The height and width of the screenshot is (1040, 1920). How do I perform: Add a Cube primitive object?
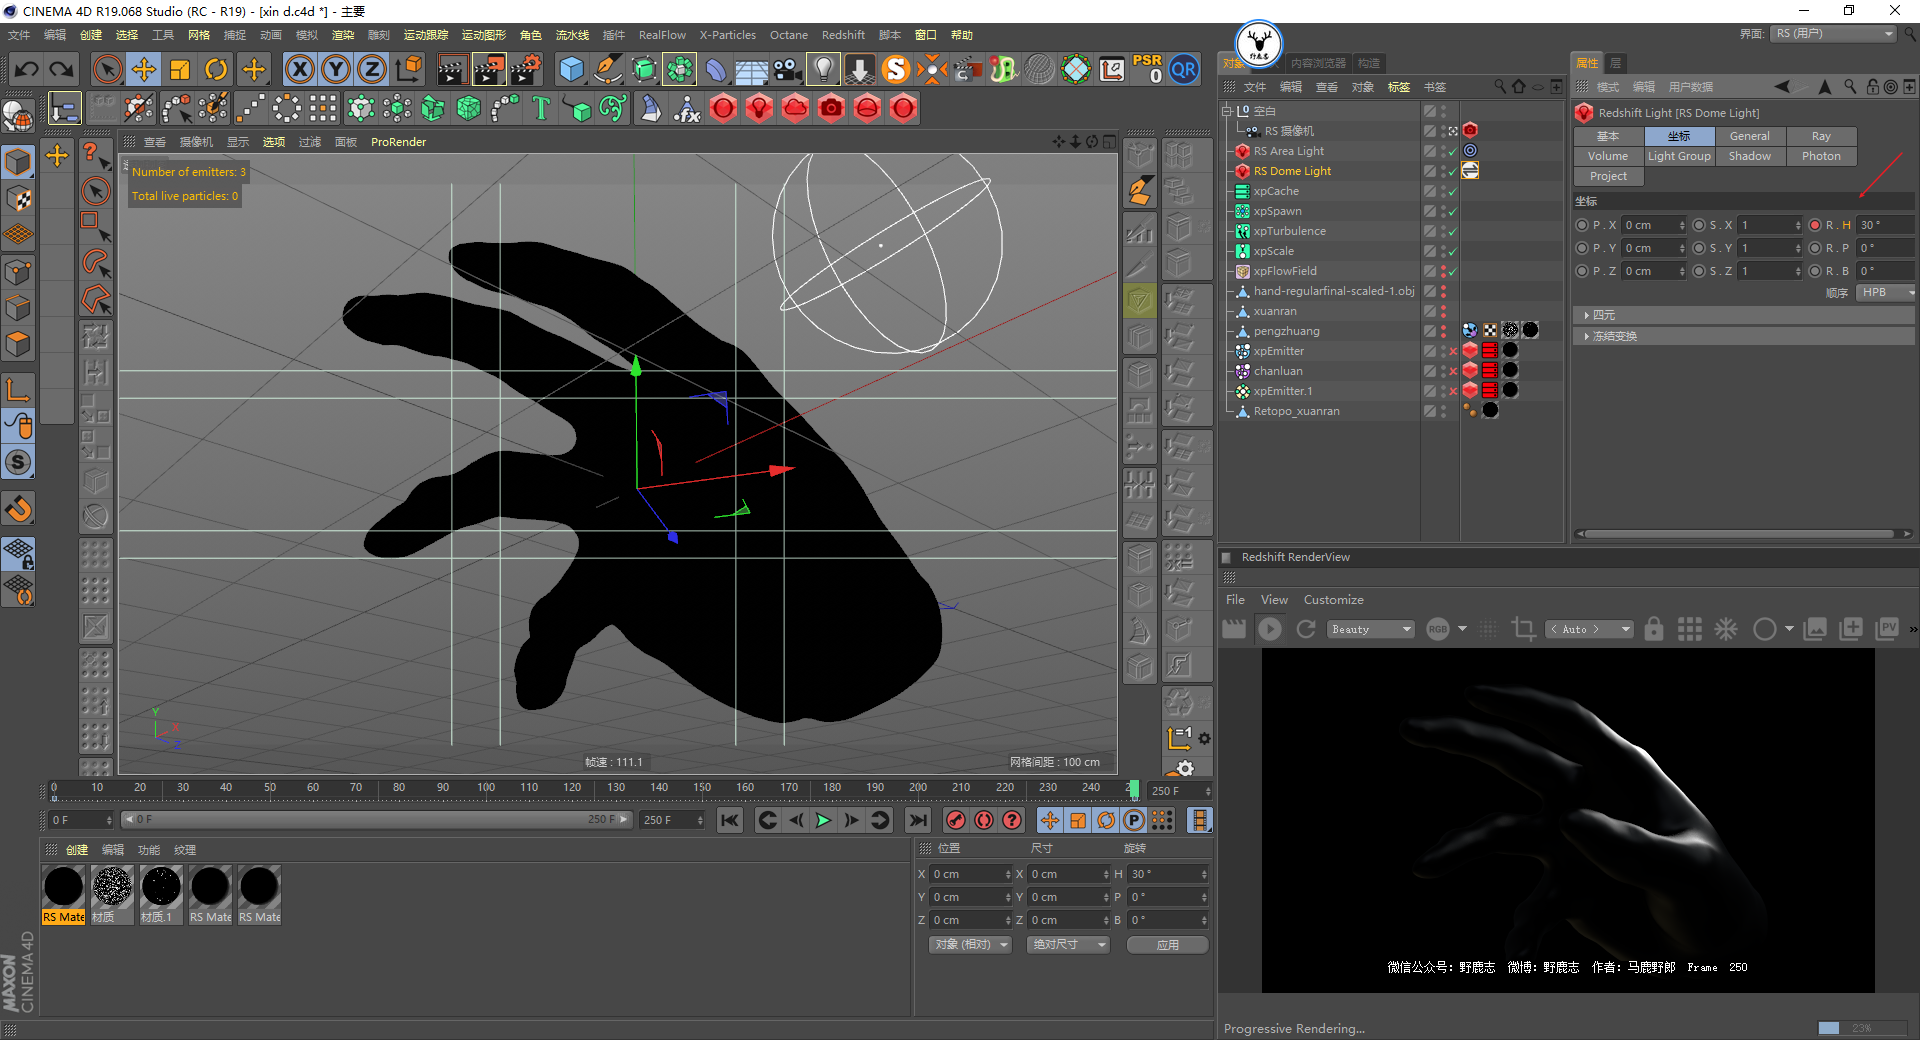pos(572,69)
